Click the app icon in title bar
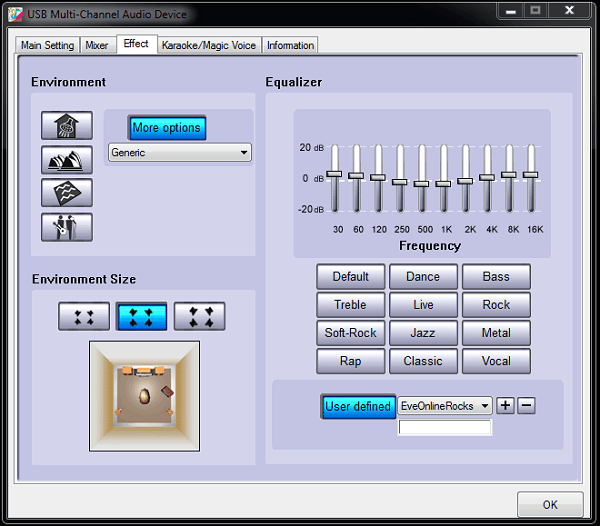 click(x=15, y=14)
